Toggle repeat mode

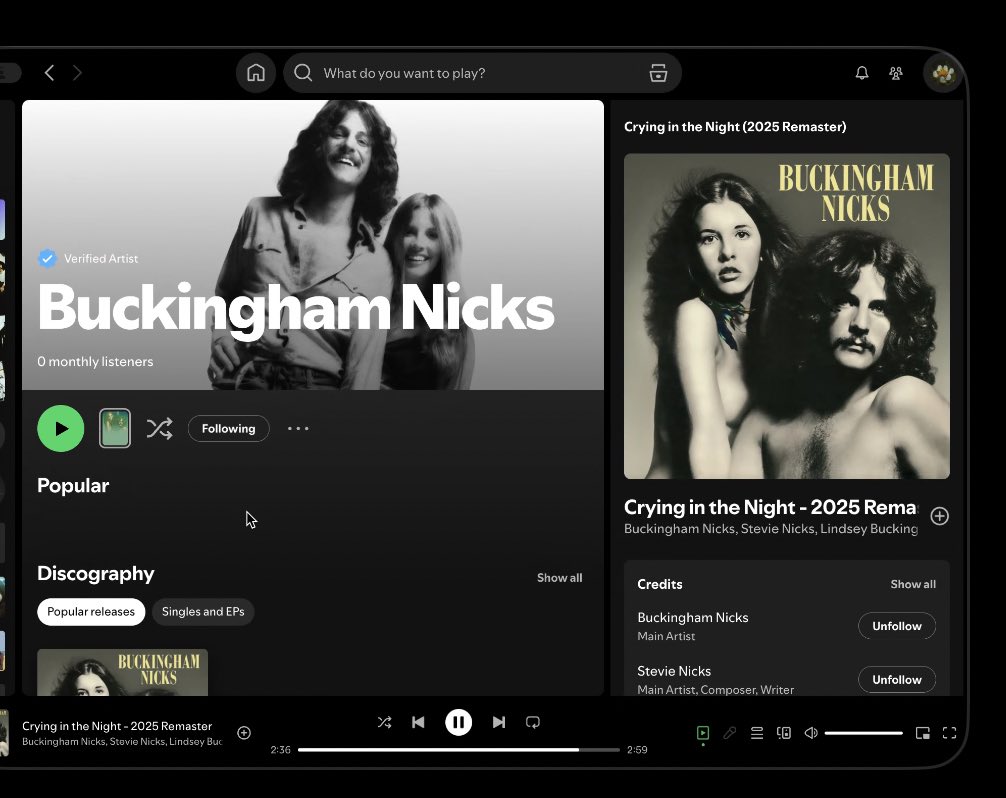pyautogui.click(x=533, y=722)
